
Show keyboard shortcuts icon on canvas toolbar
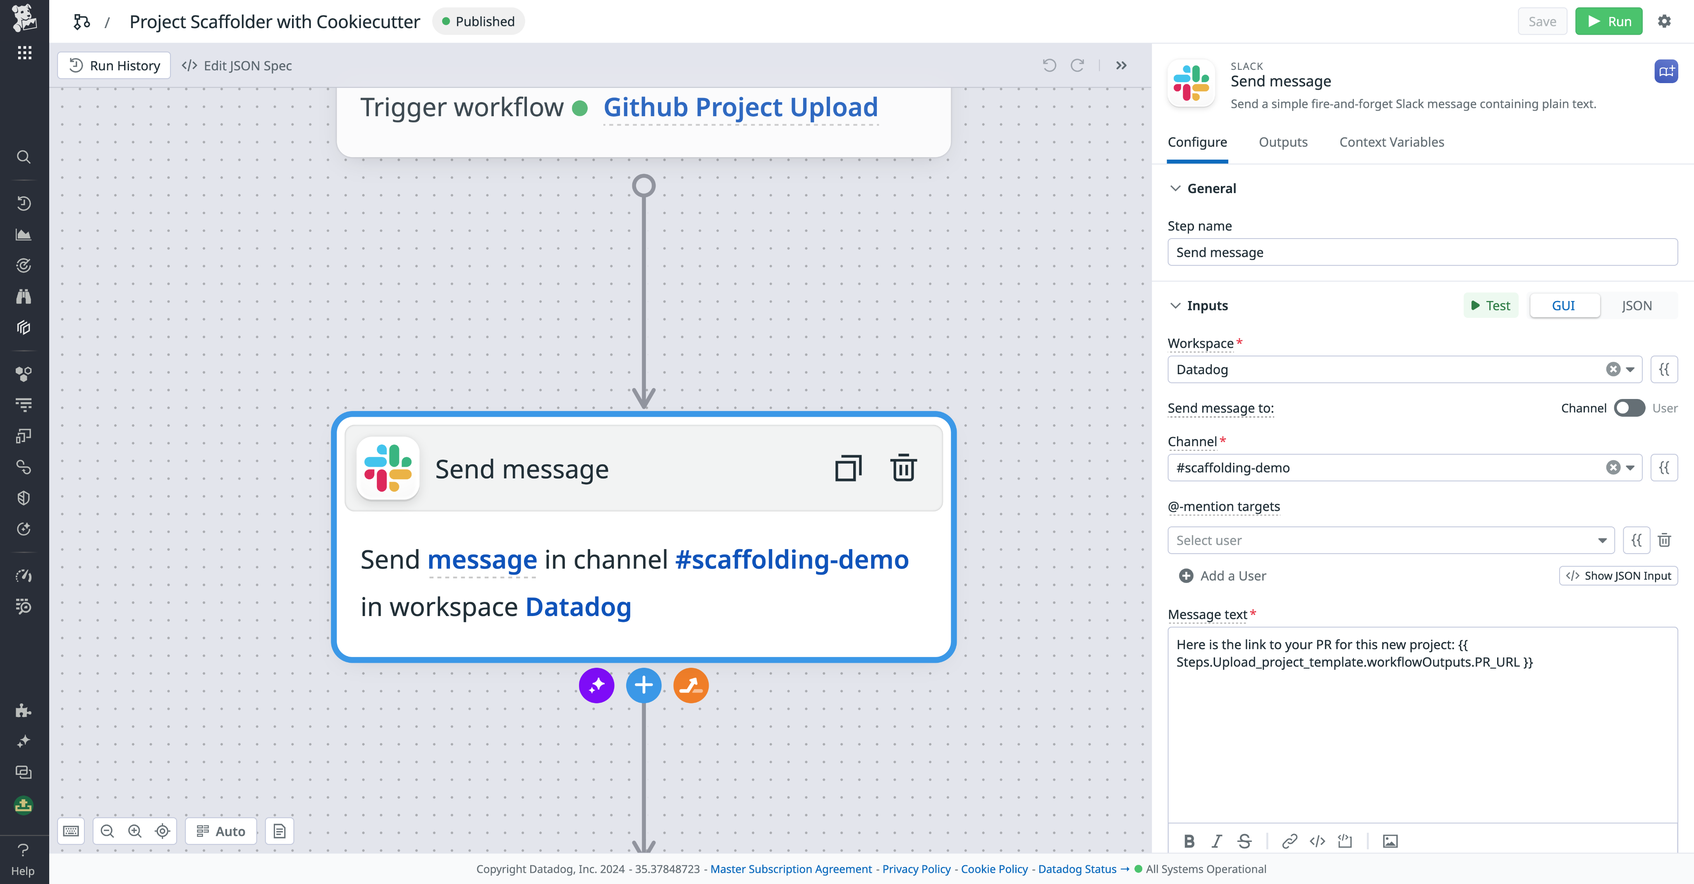(71, 831)
